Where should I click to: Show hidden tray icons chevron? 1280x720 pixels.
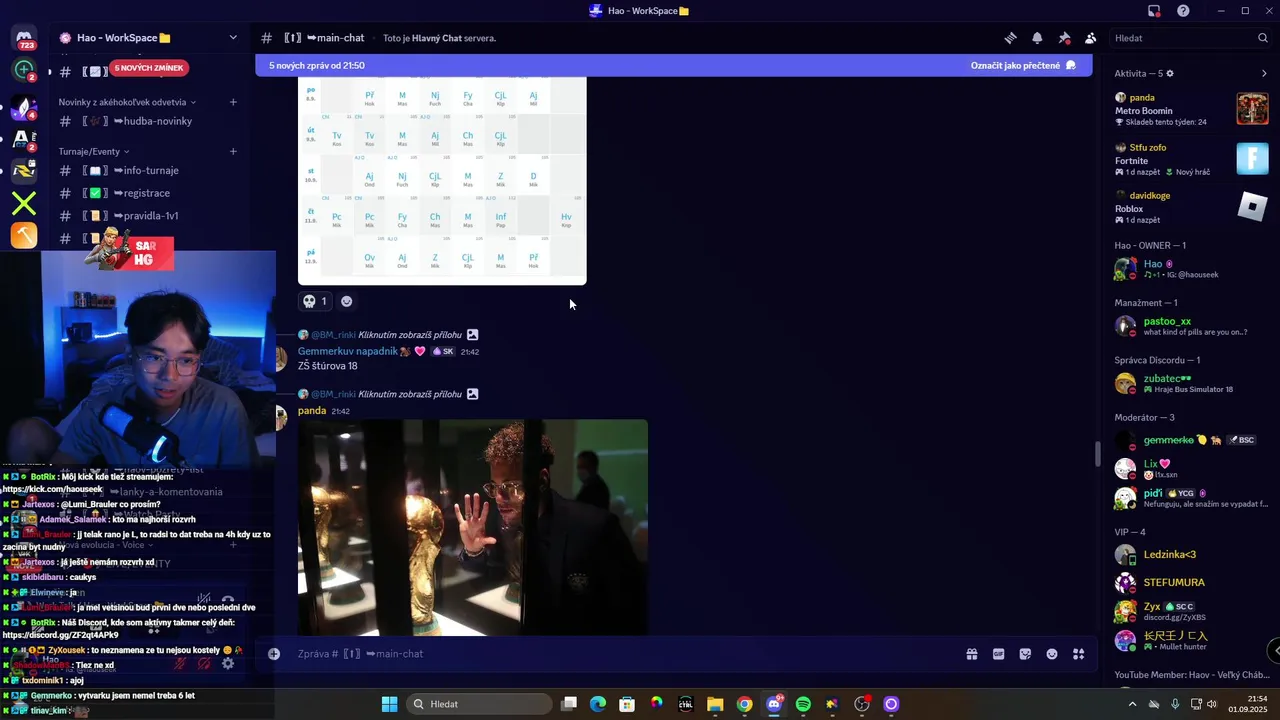click(x=1132, y=704)
